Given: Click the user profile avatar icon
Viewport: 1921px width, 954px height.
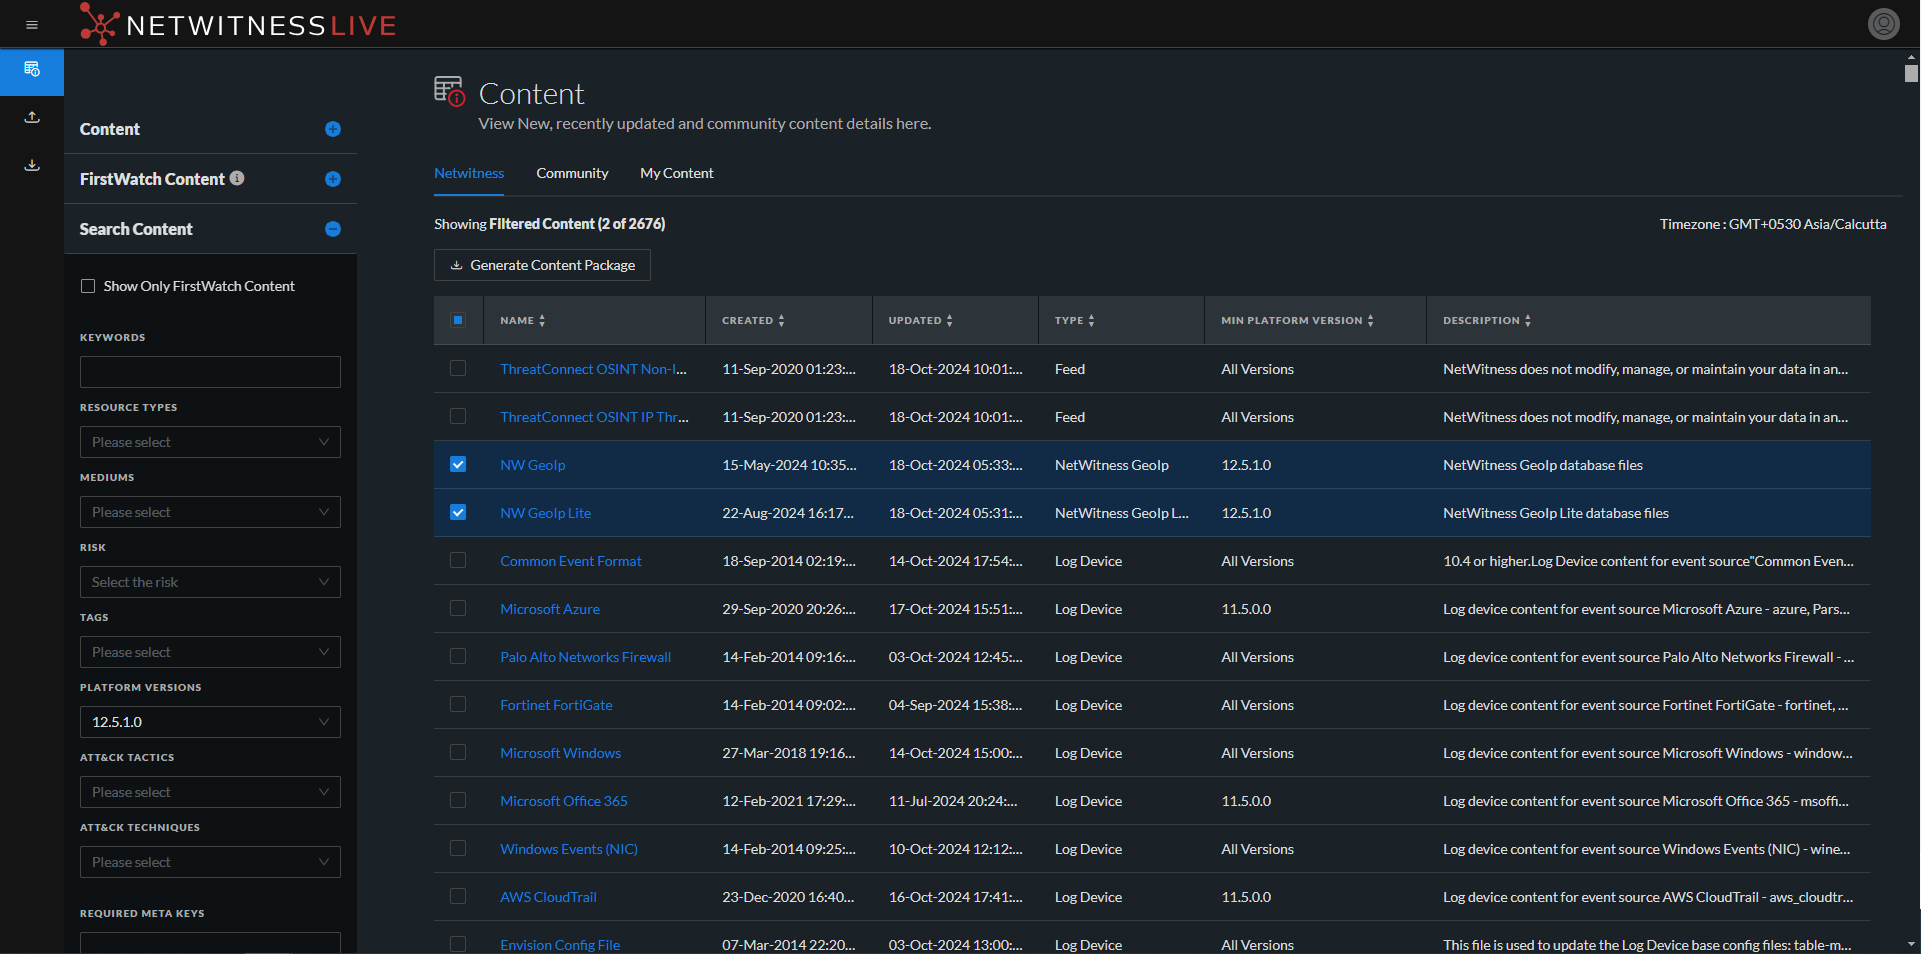Looking at the screenshot, I should (1883, 24).
